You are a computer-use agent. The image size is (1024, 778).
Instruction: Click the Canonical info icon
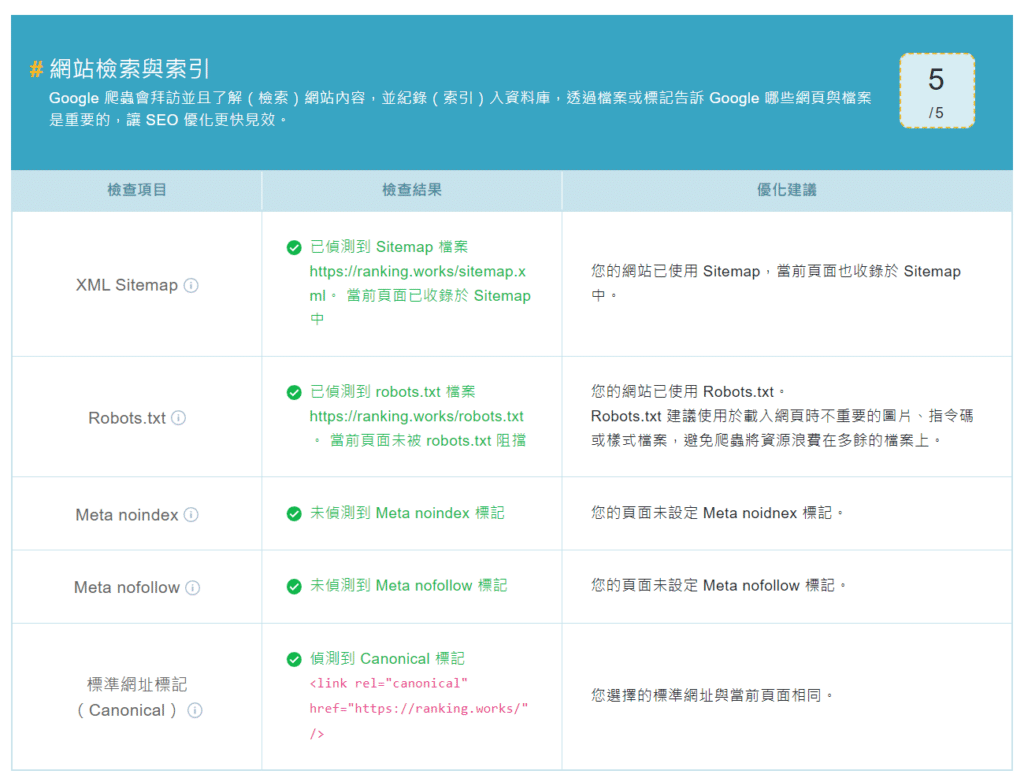click(195, 711)
